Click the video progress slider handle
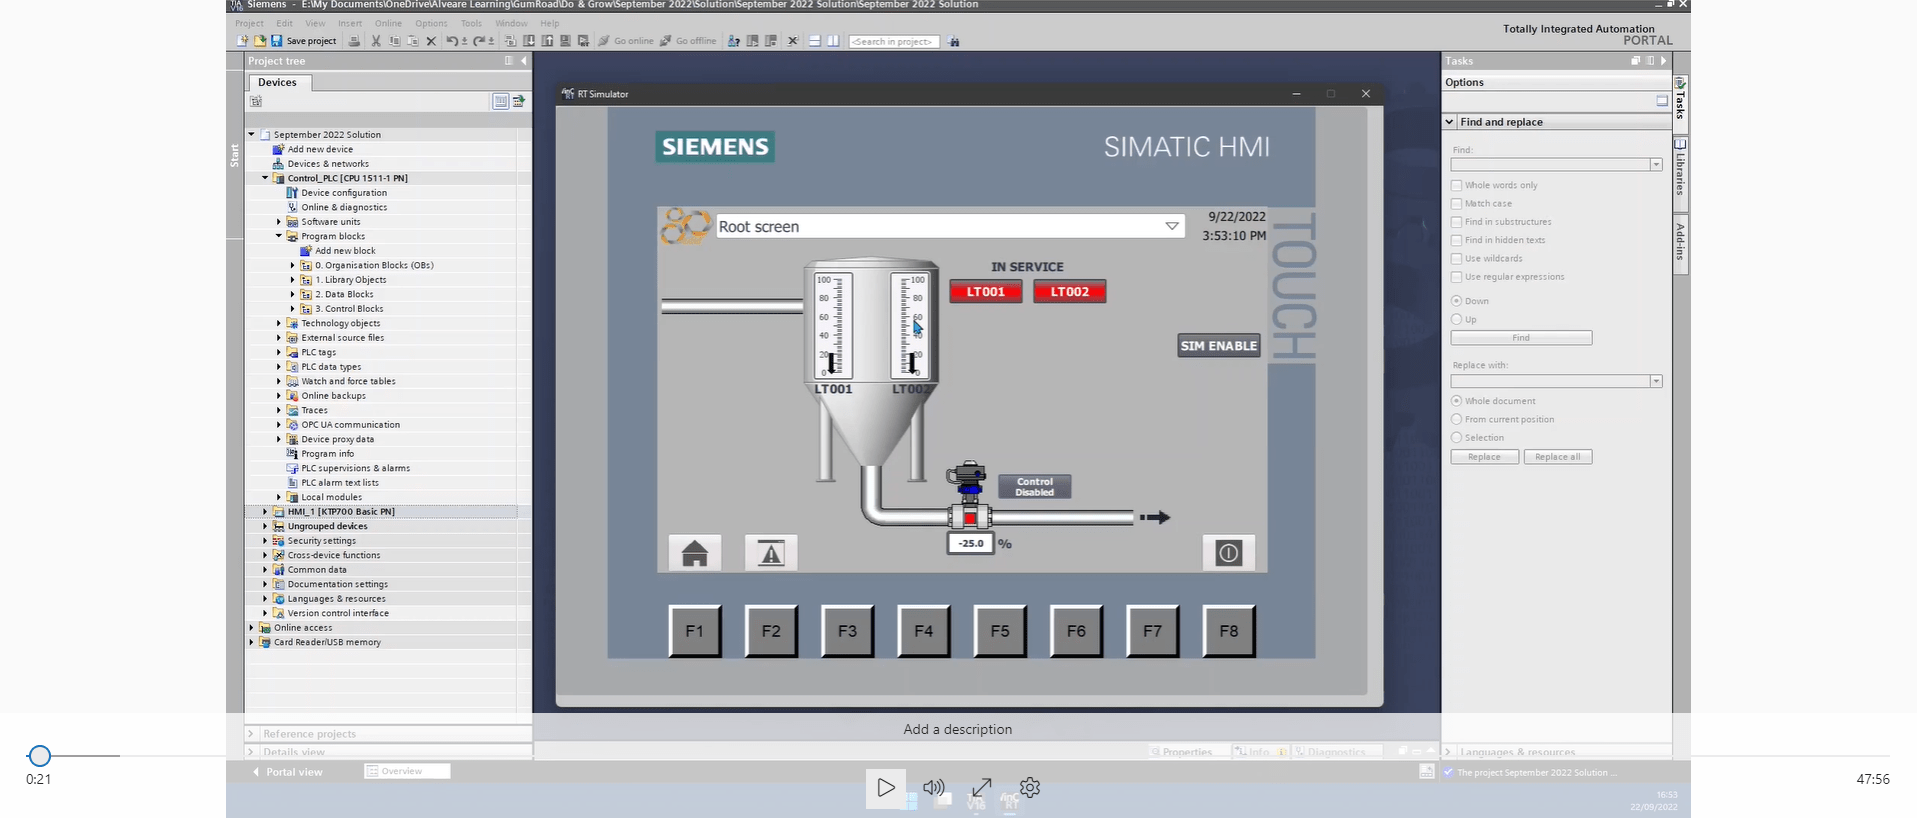 [x=39, y=756]
